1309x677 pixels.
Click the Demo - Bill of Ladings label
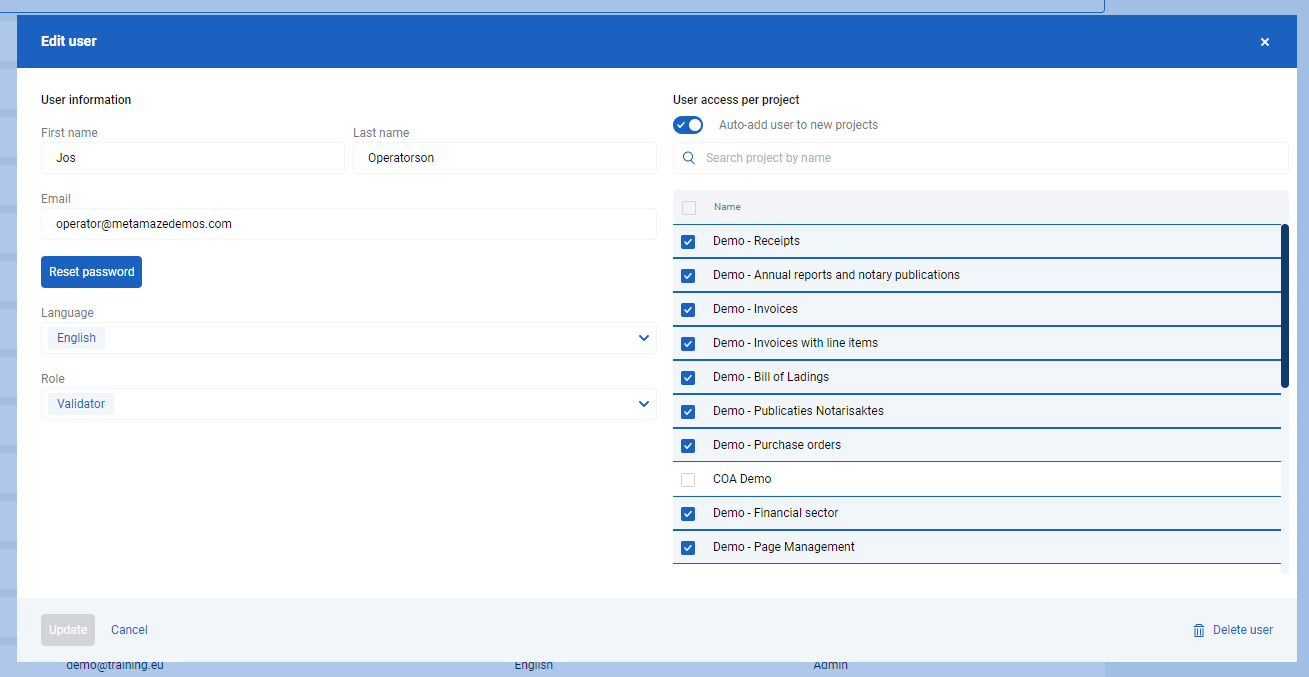click(771, 377)
